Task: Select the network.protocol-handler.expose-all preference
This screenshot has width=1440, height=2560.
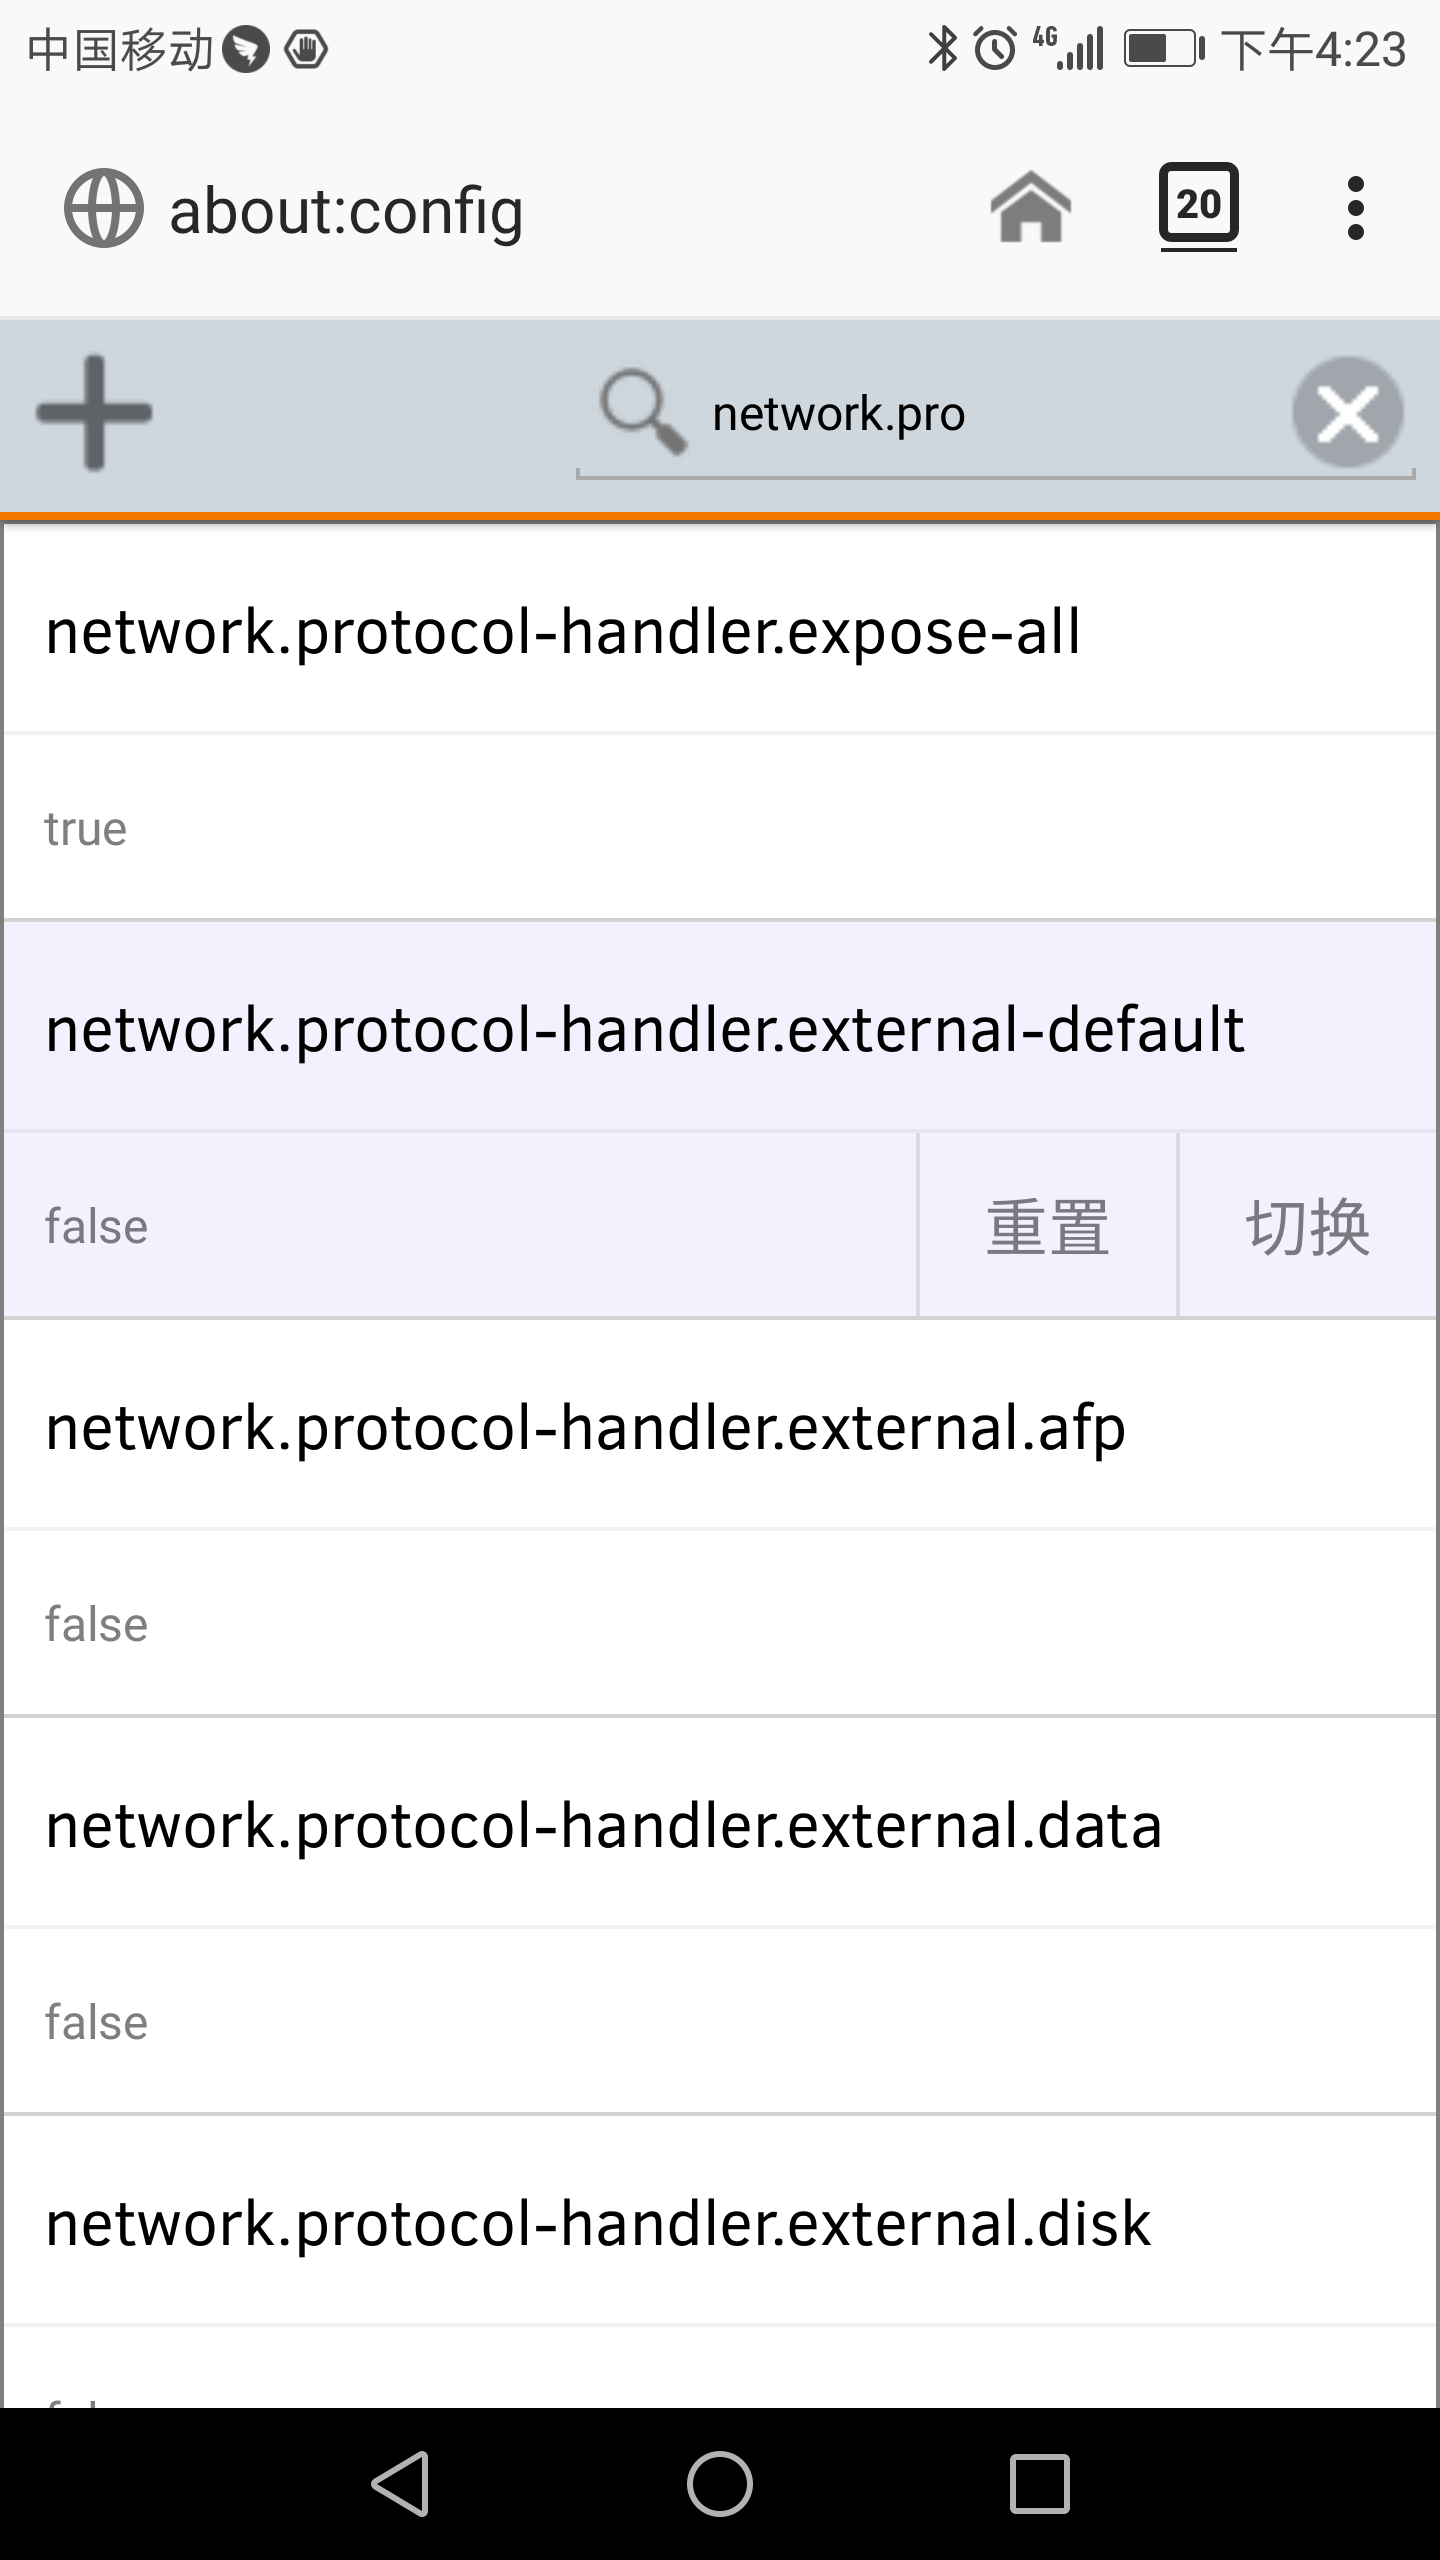Action: click(x=720, y=632)
